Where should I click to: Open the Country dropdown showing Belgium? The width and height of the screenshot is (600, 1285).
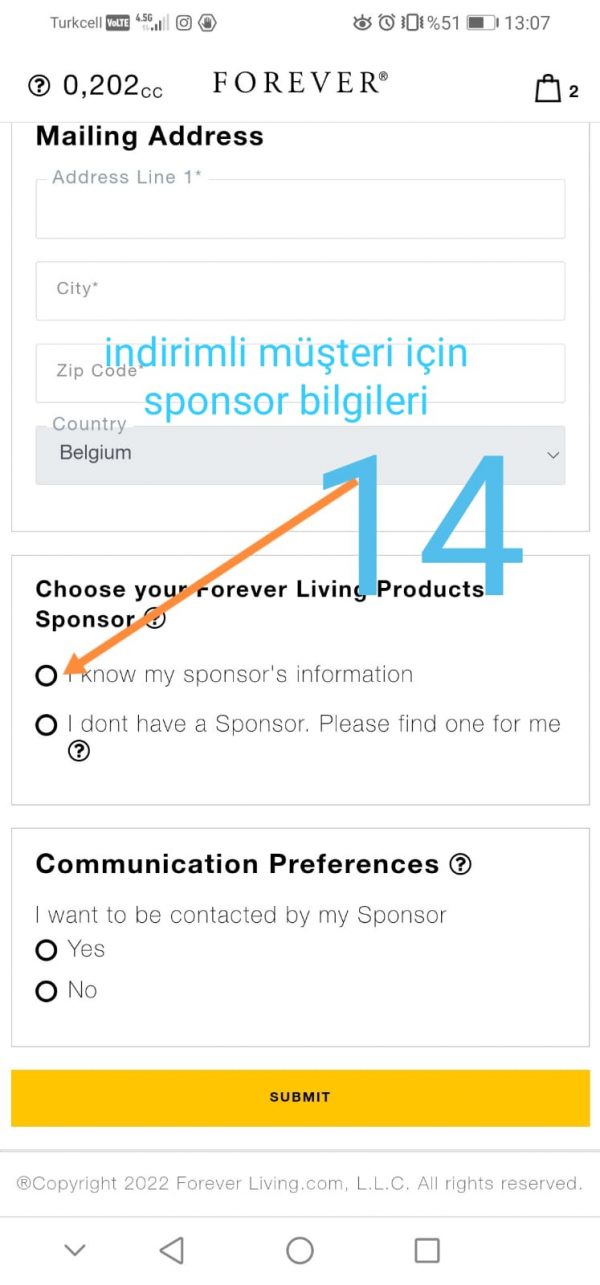point(300,455)
